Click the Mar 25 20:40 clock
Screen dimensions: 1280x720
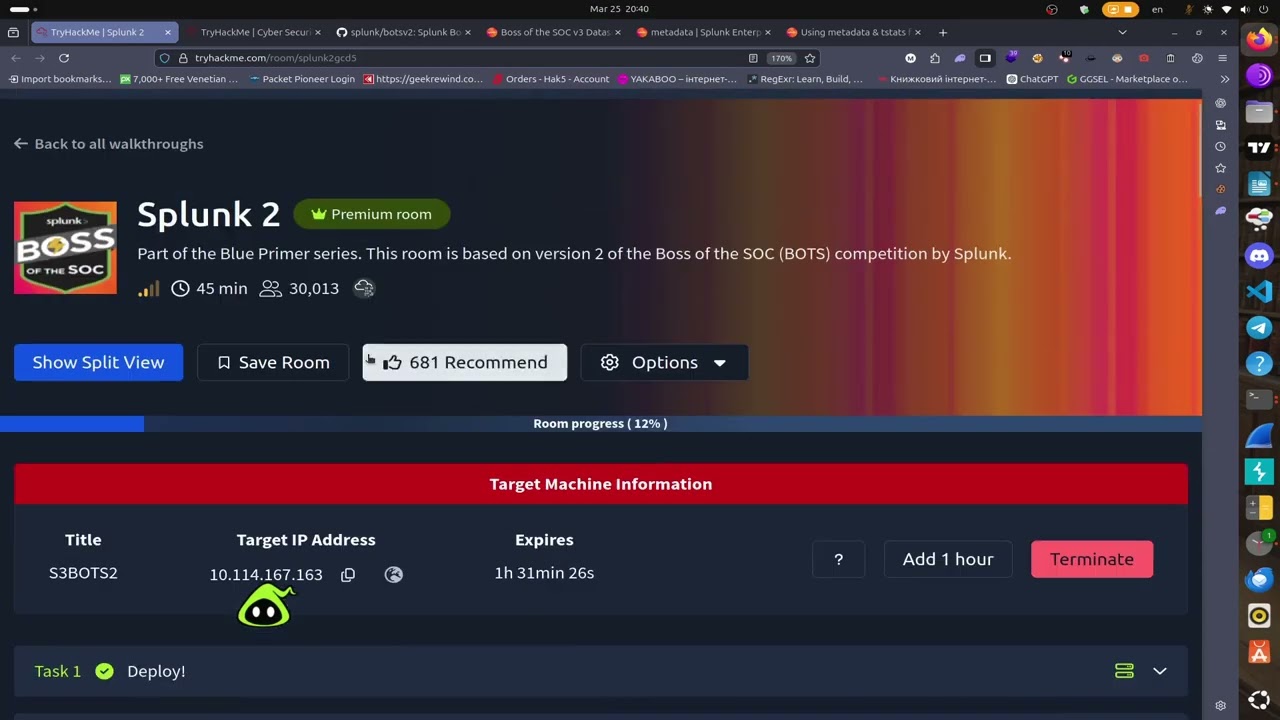pyautogui.click(x=619, y=9)
